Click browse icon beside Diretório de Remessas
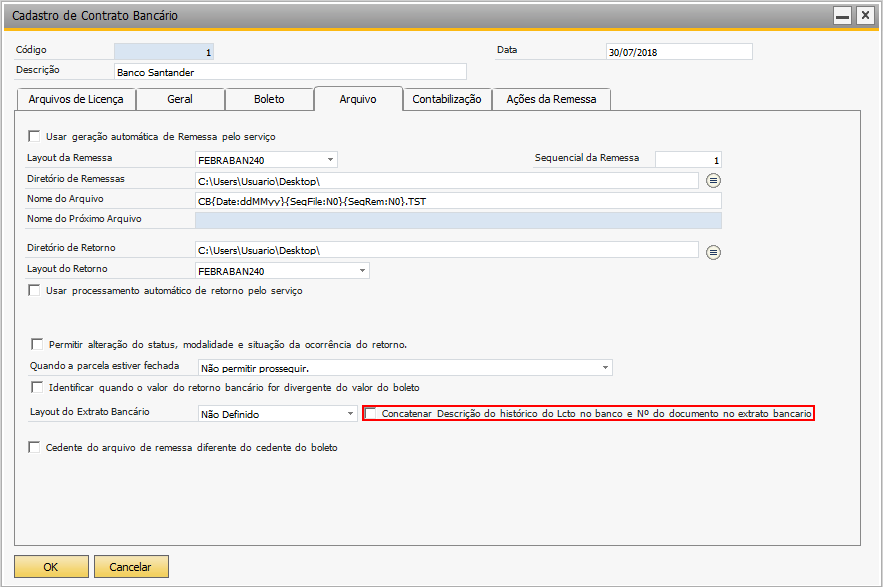Screen dimensions: 883x587 coord(713,181)
